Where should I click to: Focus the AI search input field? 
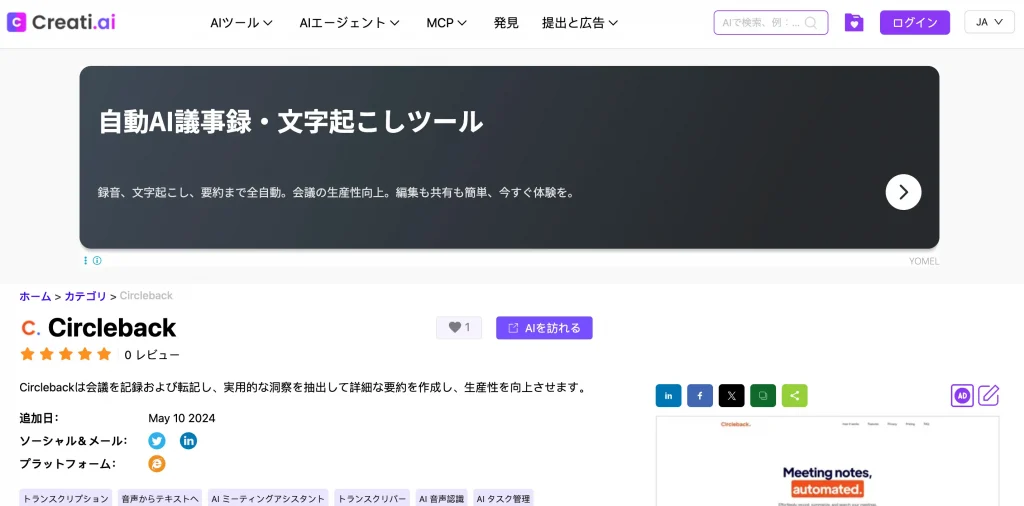pyautogui.click(x=771, y=23)
